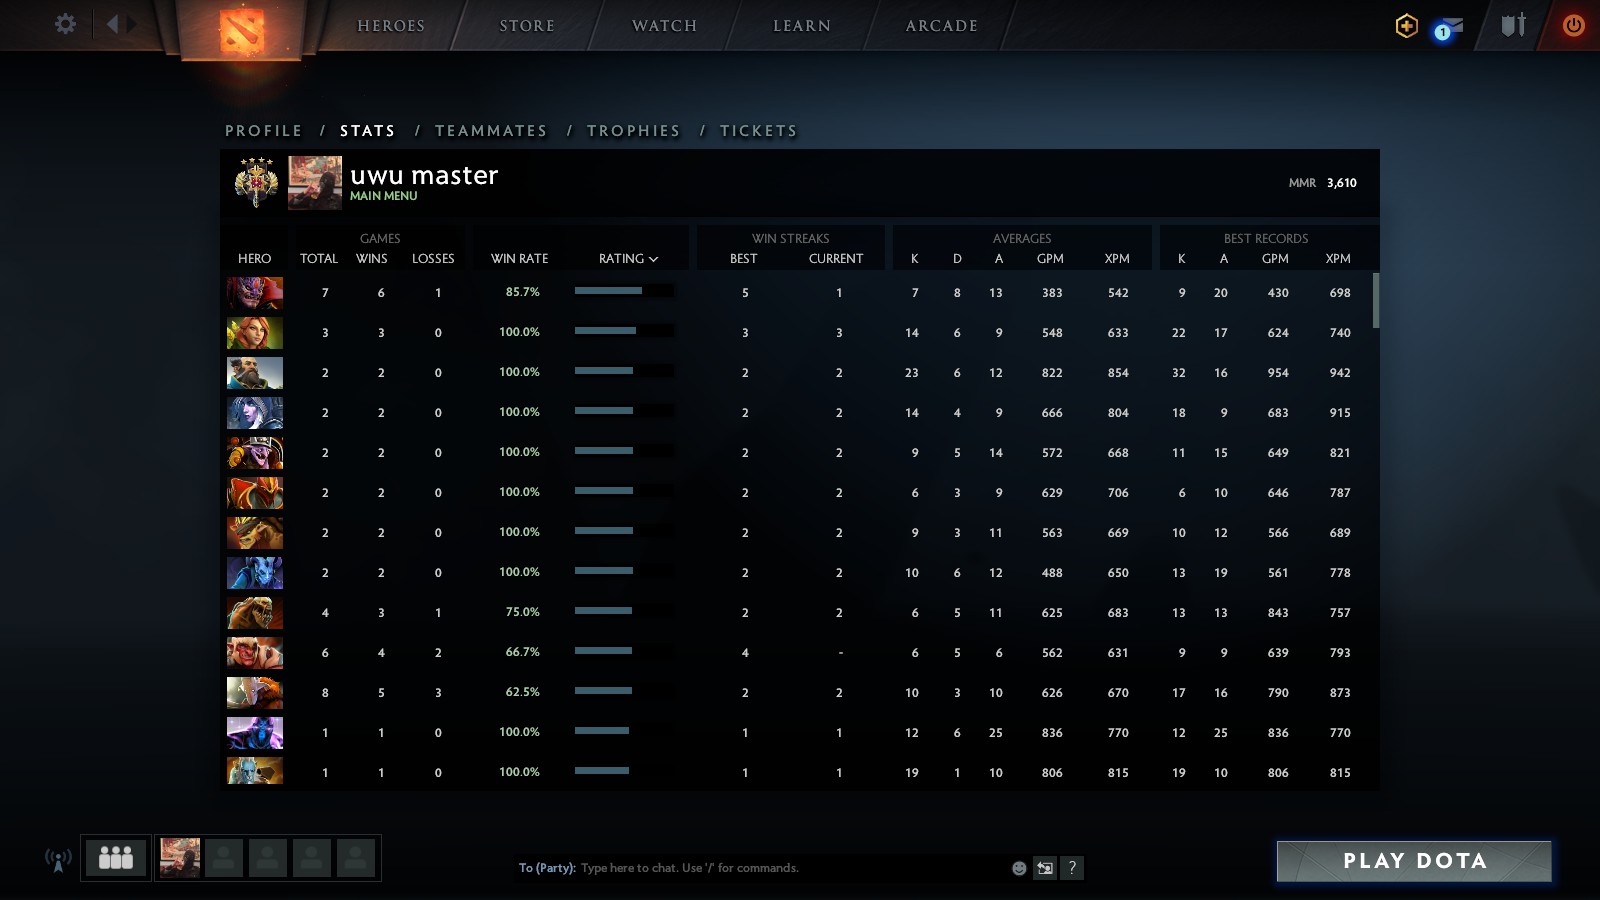Click rating bar of 85.7% win rate row

tap(624, 291)
